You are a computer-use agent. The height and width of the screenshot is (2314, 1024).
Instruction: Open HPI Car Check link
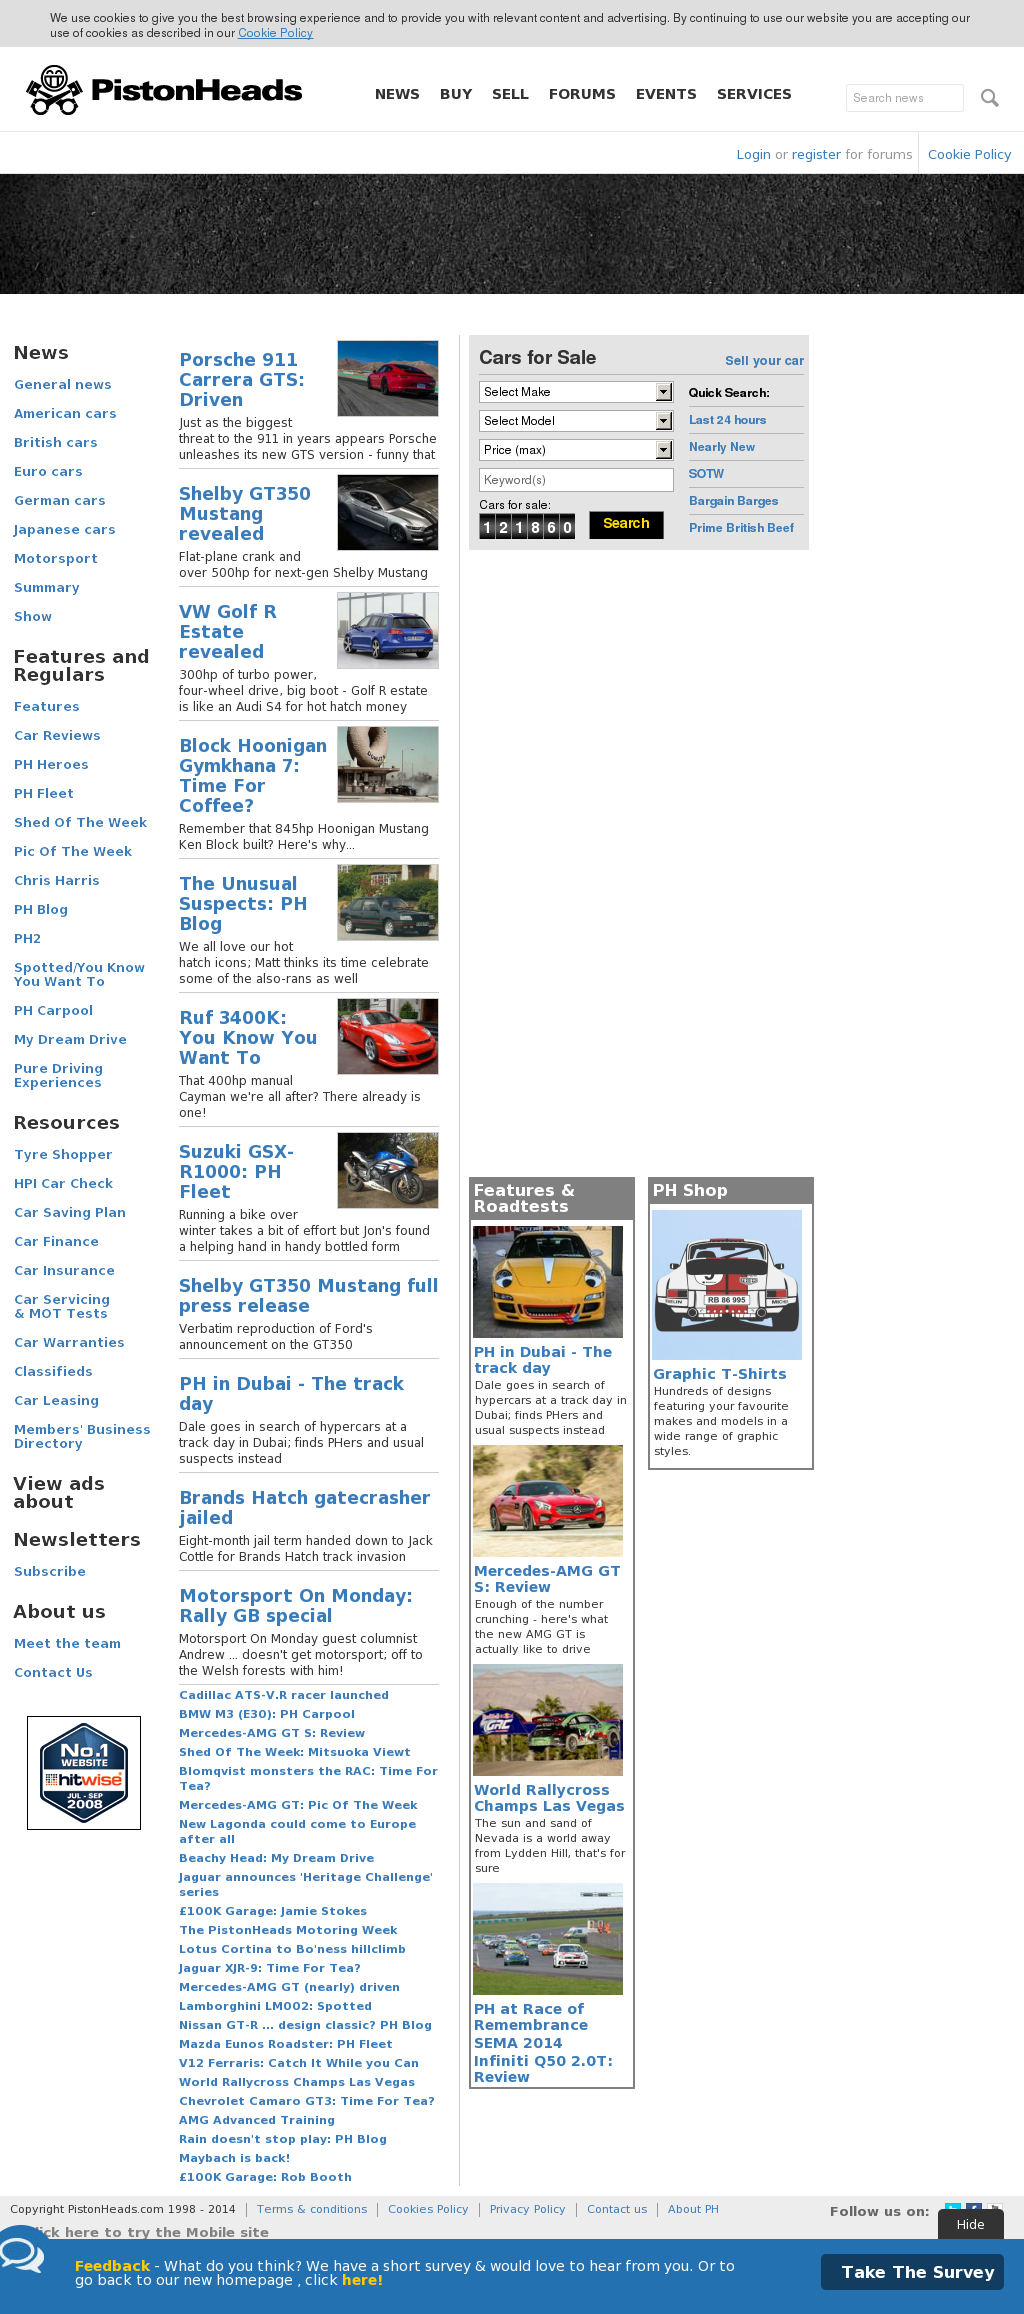coord(63,1184)
